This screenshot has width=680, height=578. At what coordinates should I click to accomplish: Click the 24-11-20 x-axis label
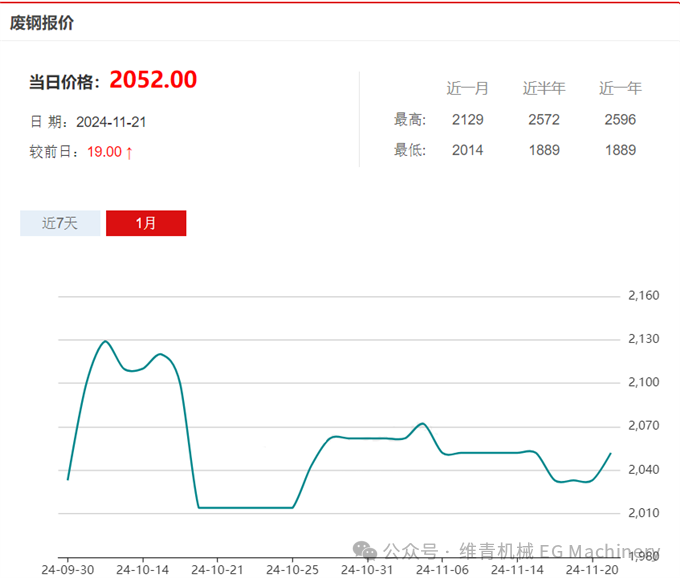click(592, 570)
